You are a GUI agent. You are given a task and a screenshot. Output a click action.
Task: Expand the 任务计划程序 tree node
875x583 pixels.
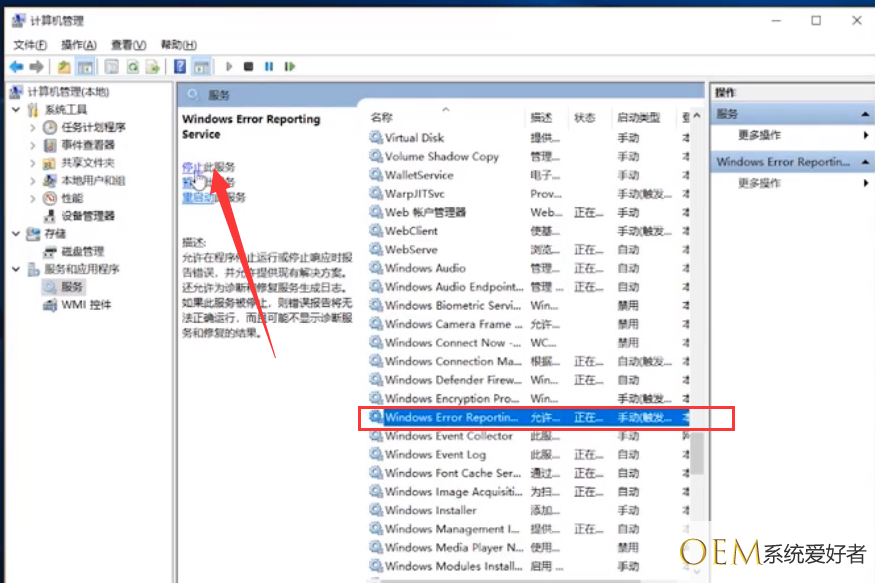33,127
